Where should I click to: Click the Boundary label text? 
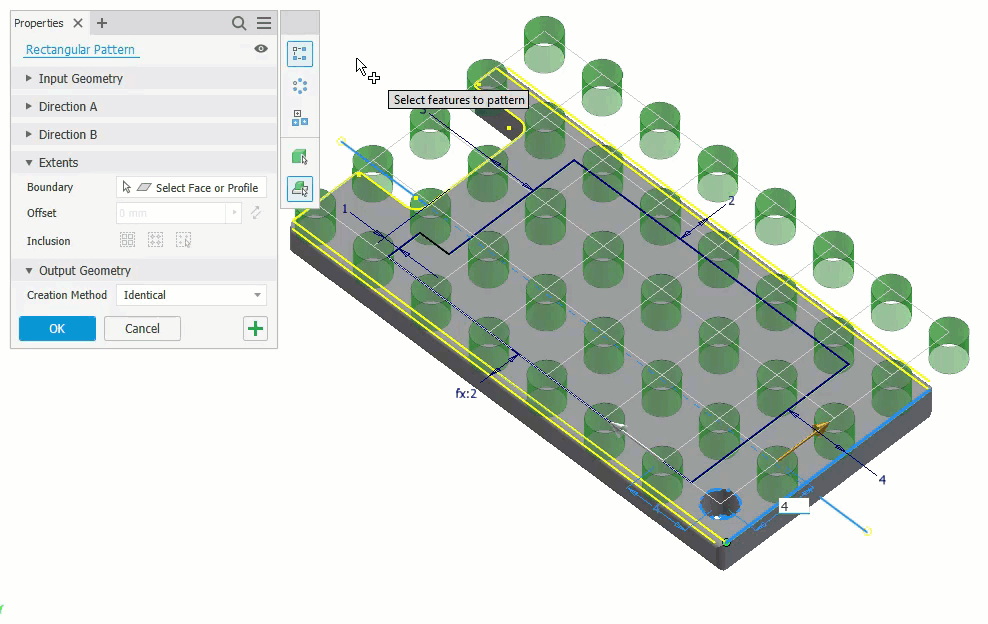[x=50, y=187]
